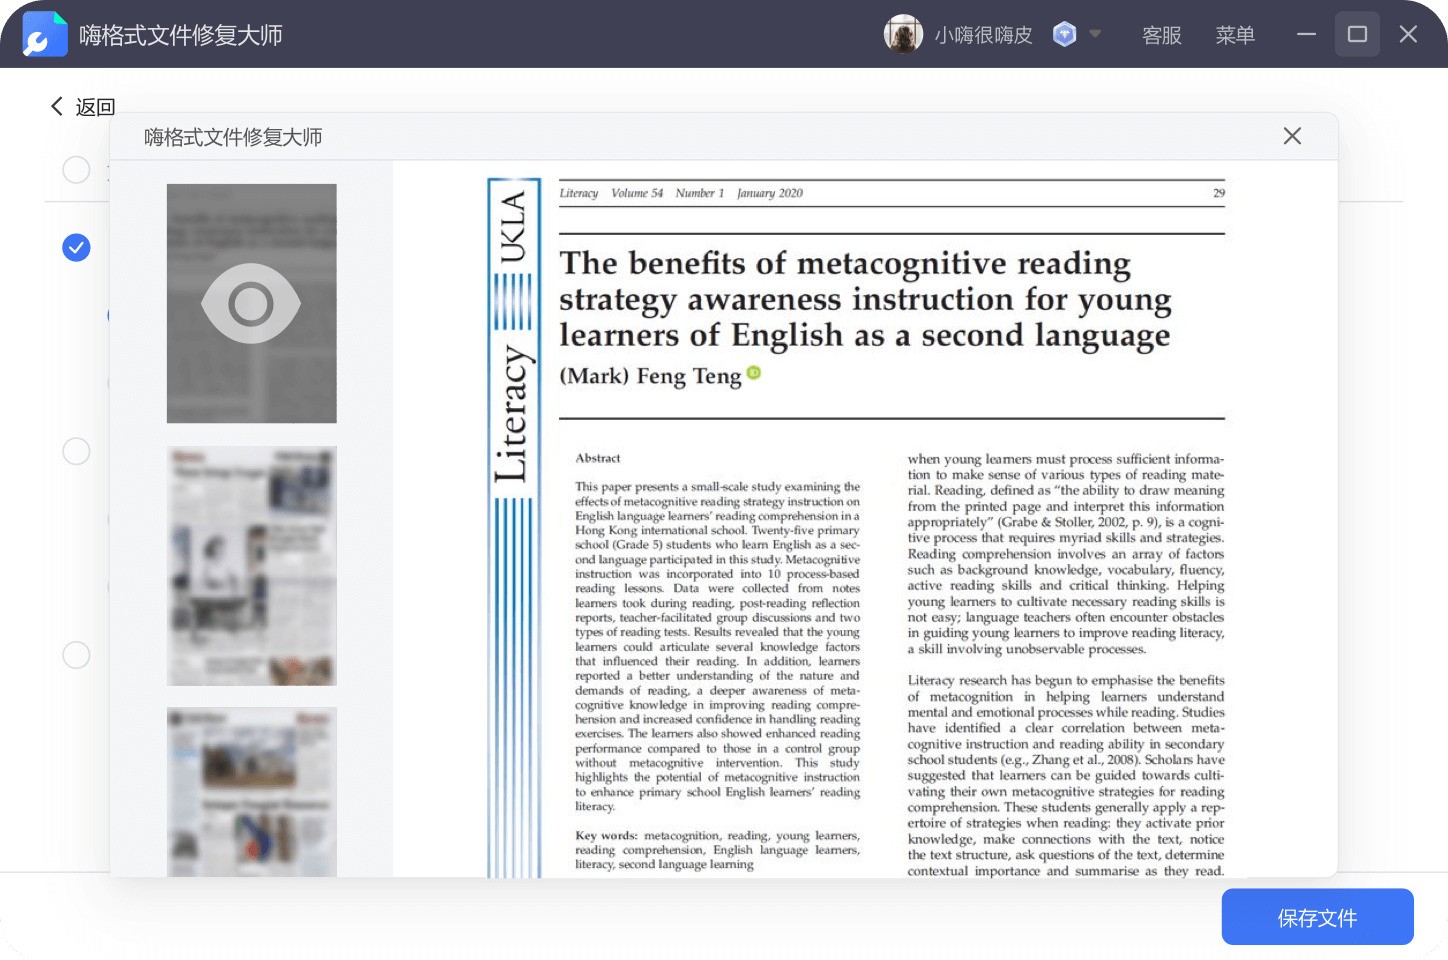Uncheck the blue checked file checkbox
The height and width of the screenshot is (960, 1448).
coord(76,247)
